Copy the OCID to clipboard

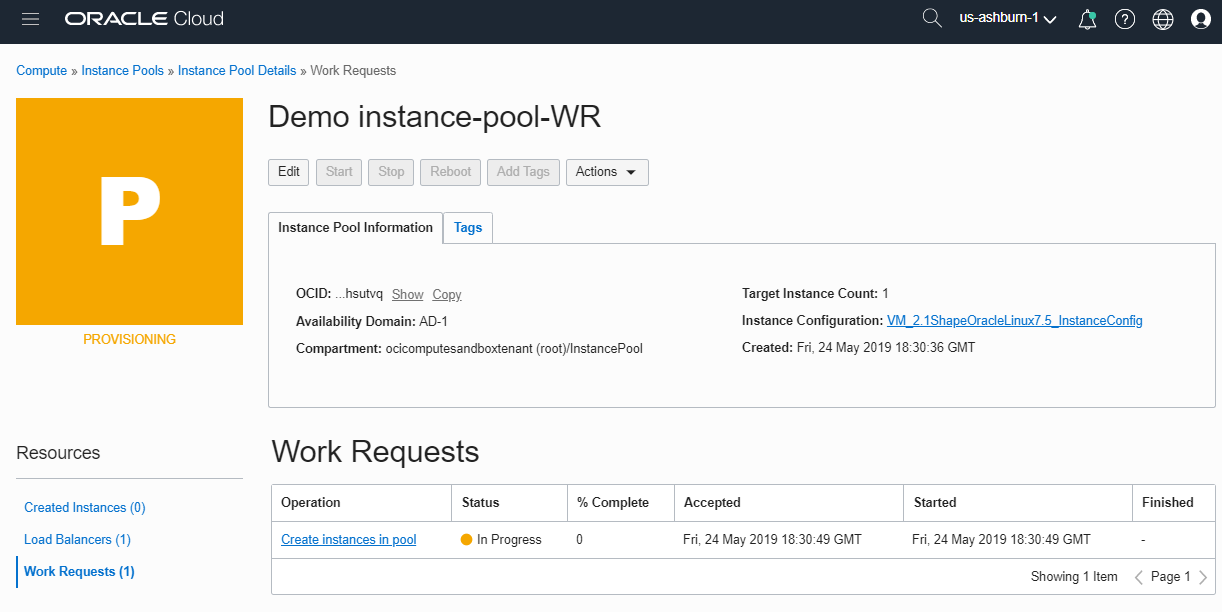click(x=446, y=293)
